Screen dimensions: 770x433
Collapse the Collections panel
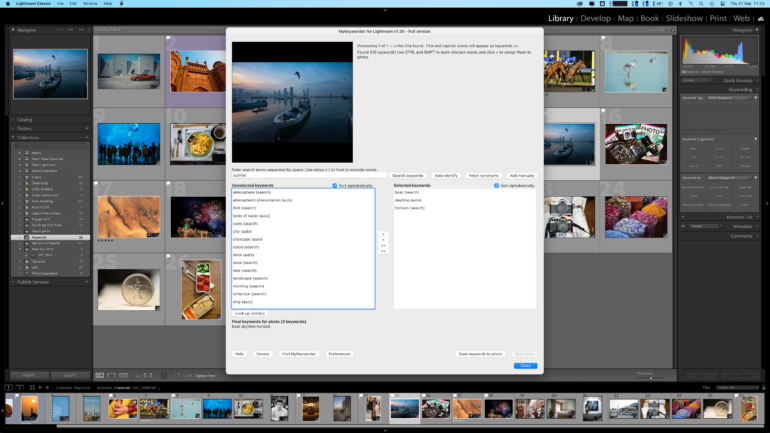point(13,137)
